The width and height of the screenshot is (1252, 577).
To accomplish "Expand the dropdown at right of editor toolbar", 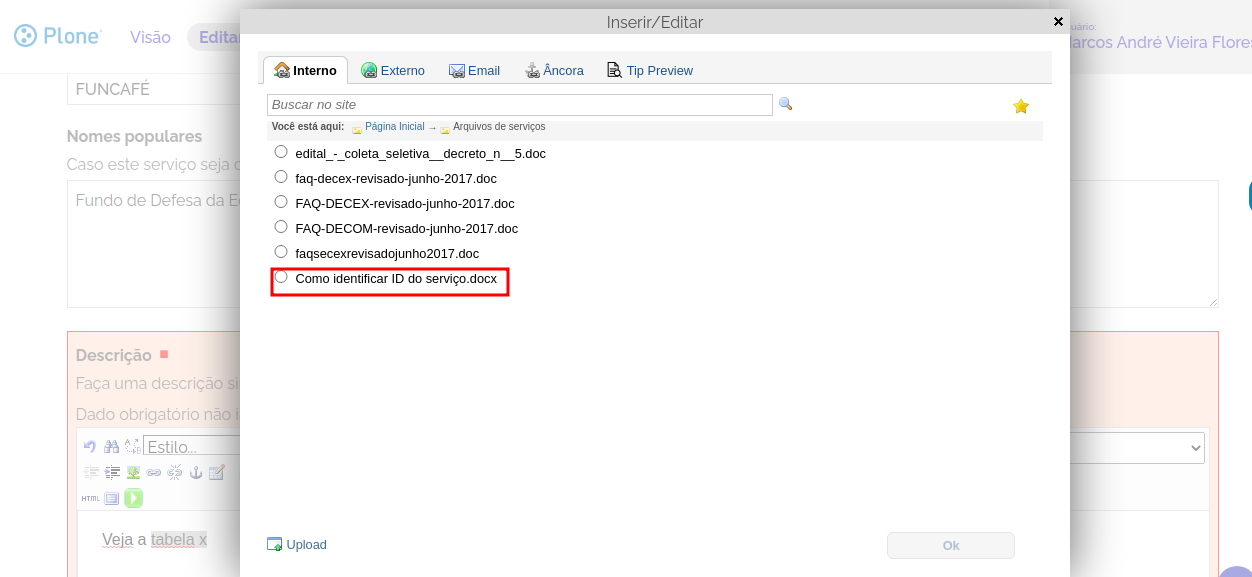I will click(1194, 449).
